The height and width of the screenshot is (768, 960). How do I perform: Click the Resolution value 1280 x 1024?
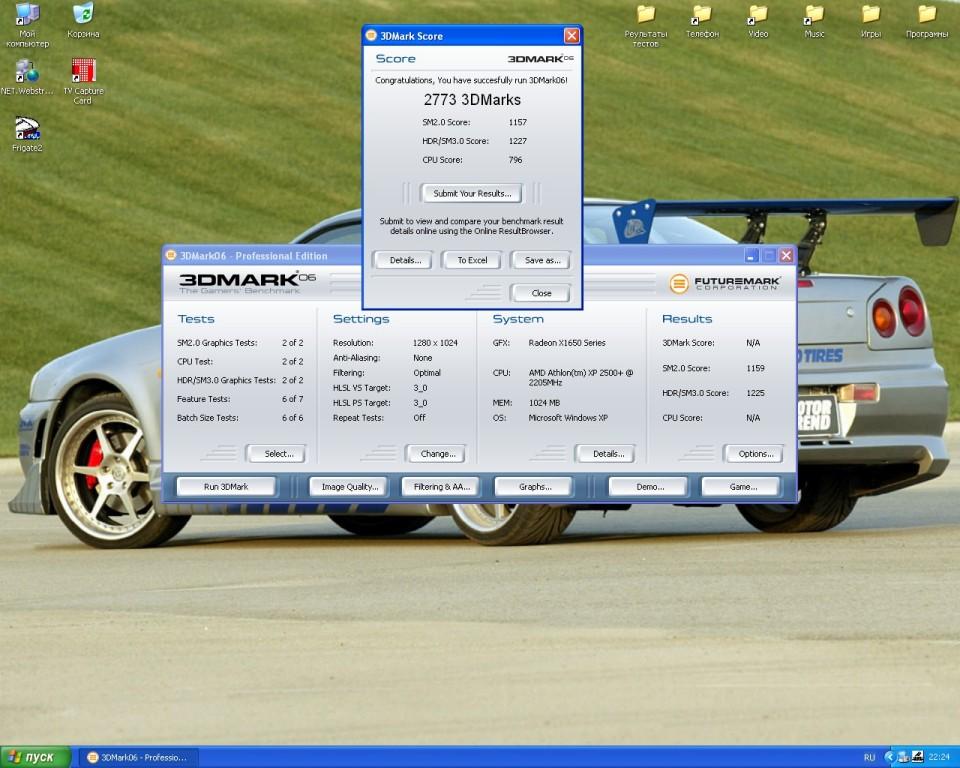[x=435, y=343]
